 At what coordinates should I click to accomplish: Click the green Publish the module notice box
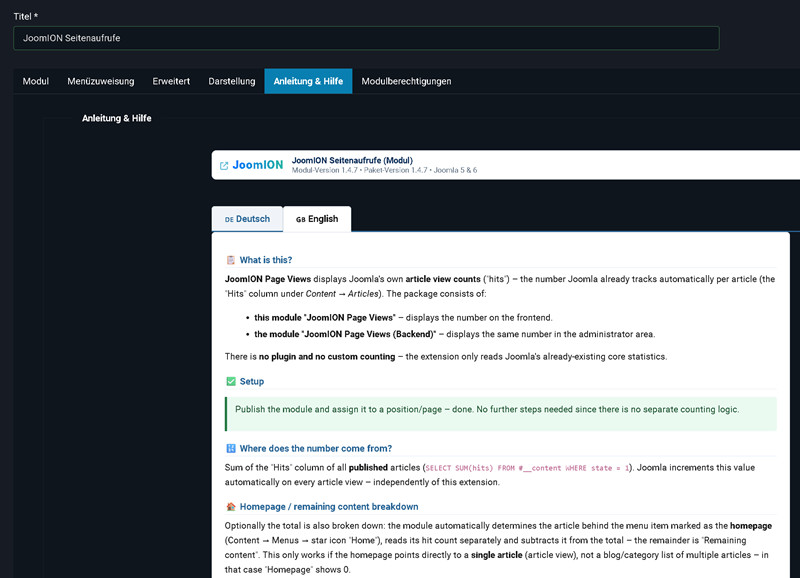click(501, 414)
